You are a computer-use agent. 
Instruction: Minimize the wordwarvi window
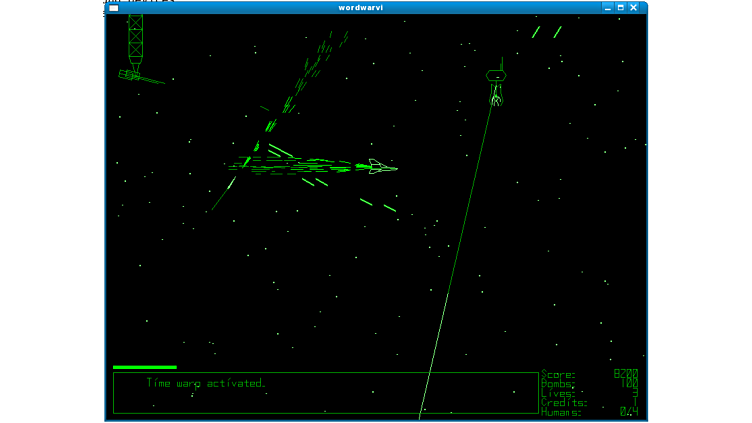click(607, 7)
